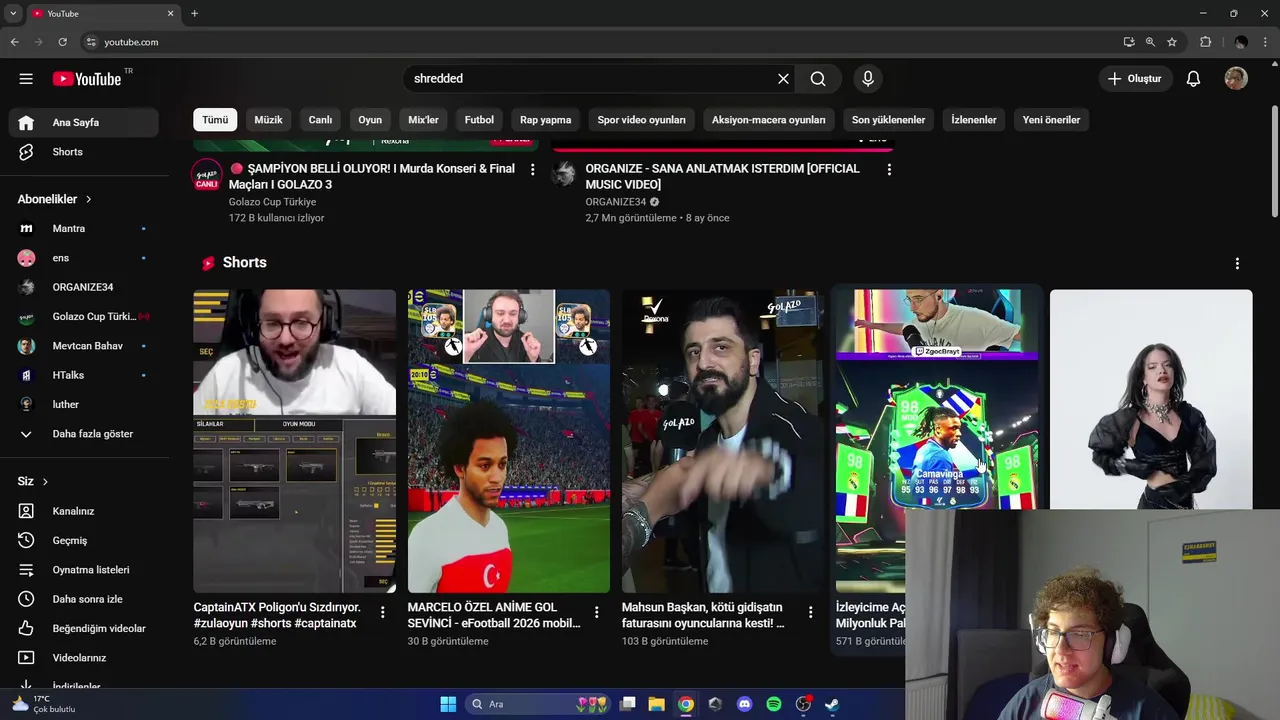Screen dimensions: 1280x720
Task: Open the tab search dropdown in Chrome
Action: [13, 13]
